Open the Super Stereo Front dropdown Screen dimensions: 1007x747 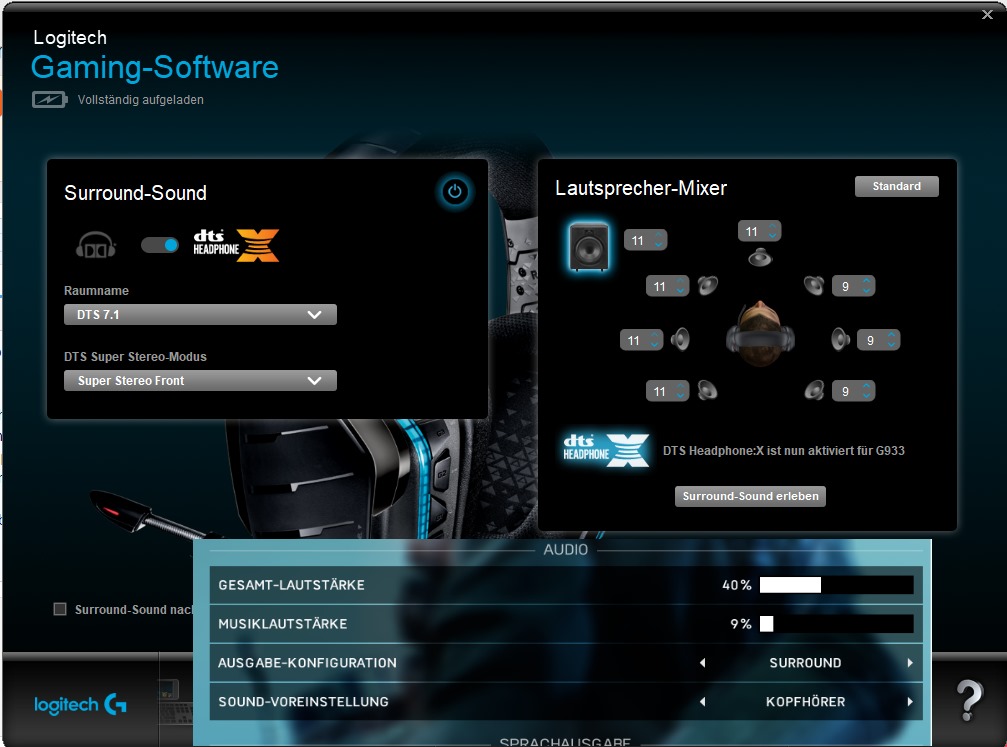coord(200,380)
